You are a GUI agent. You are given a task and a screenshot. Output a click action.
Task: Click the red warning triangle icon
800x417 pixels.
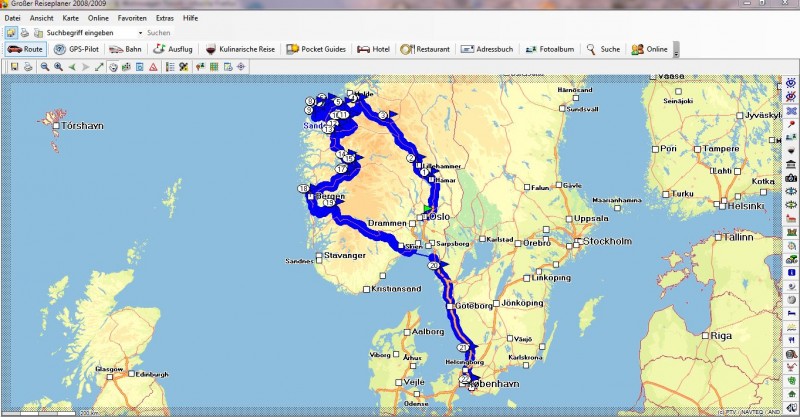click(x=153, y=67)
